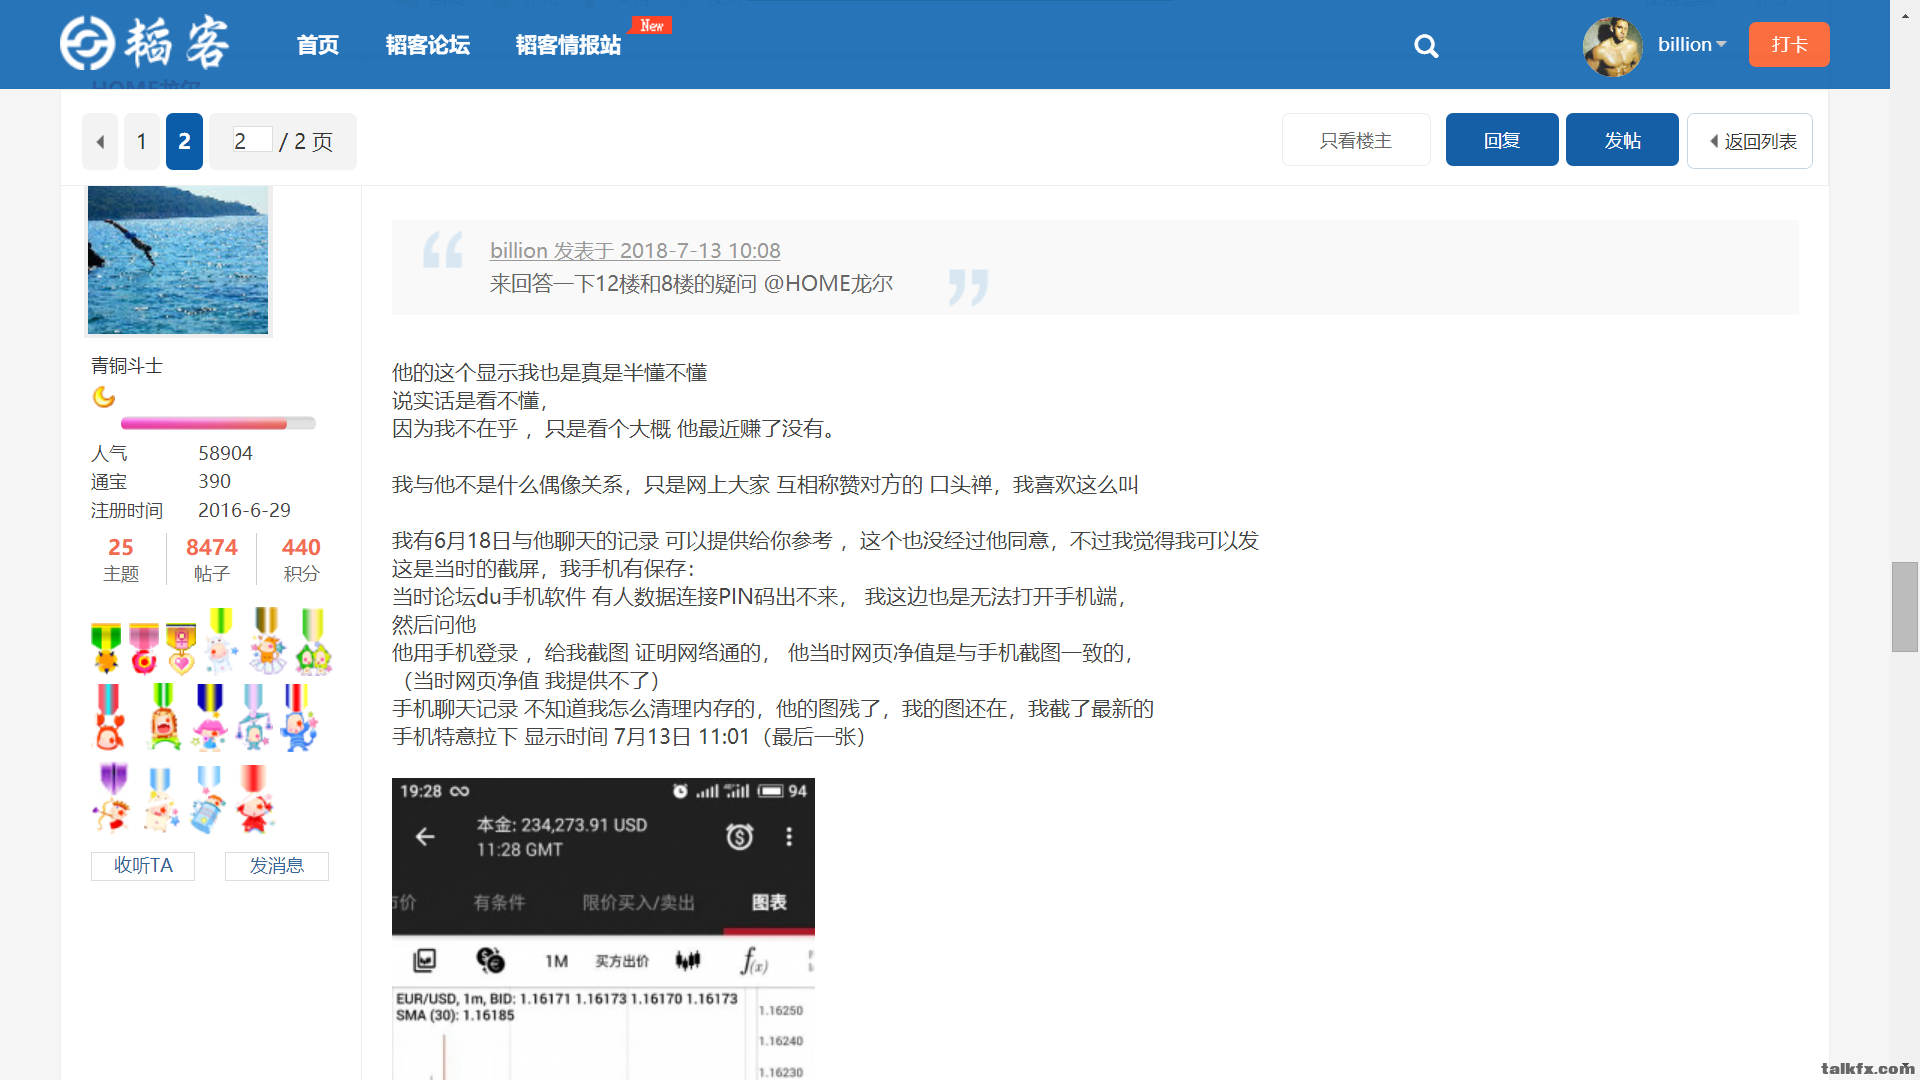Jump to page 1

pyautogui.click(x=142, y=141)
